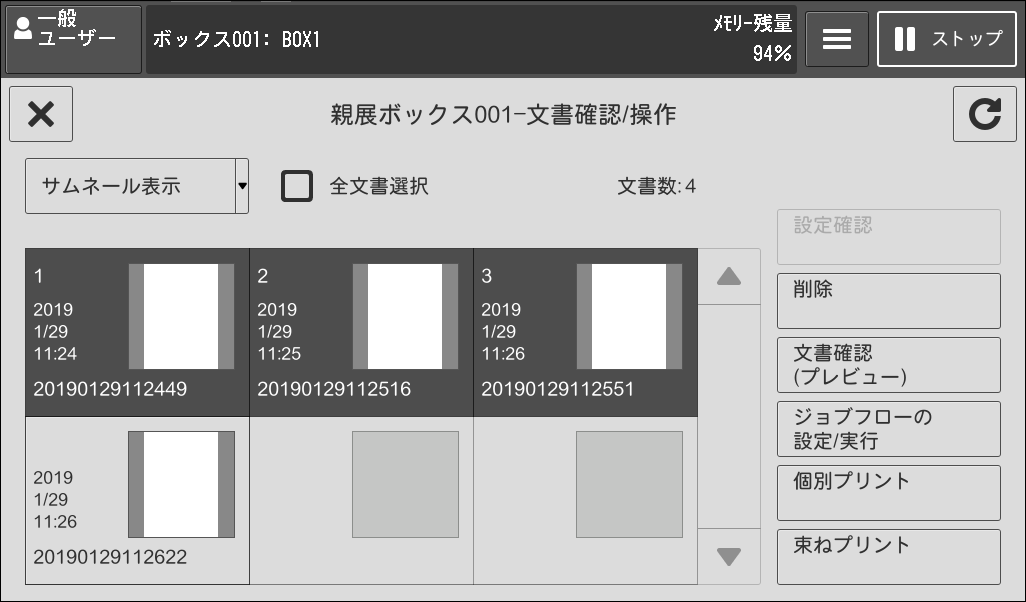1026x602 pixels.
Task: Enable 全文書選択 to select all documents
Action: [297, 184]
